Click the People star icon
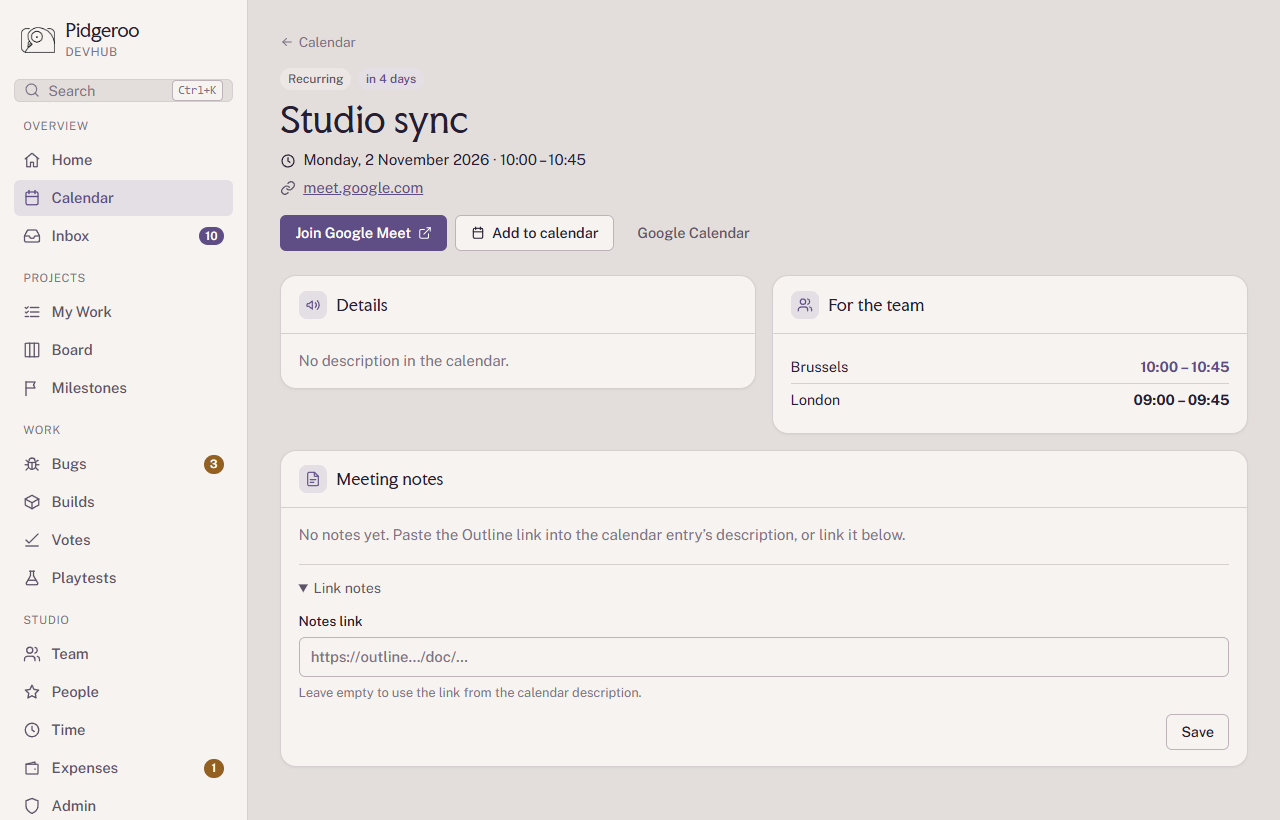 (x=32, y=692)
